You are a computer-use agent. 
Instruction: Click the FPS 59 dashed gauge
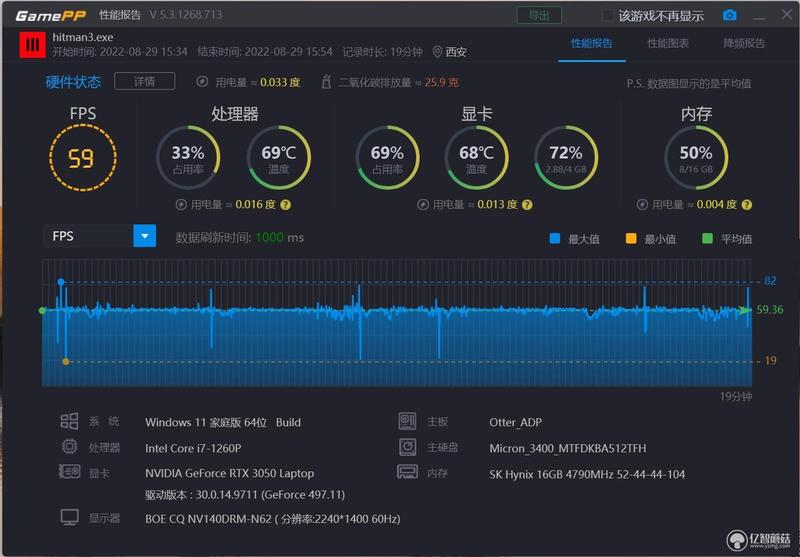tap(83, 158)
